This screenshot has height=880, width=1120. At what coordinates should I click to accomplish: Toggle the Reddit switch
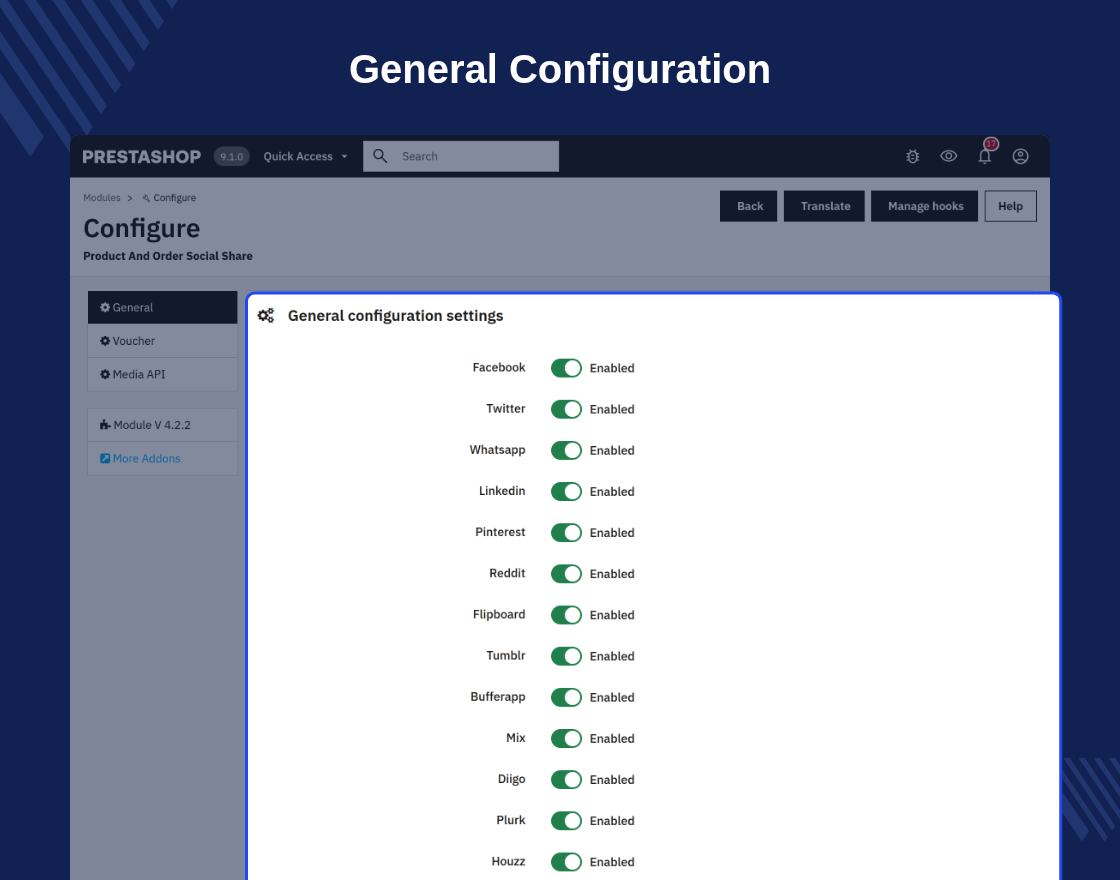pyautogui.click(x=566, y=574)
